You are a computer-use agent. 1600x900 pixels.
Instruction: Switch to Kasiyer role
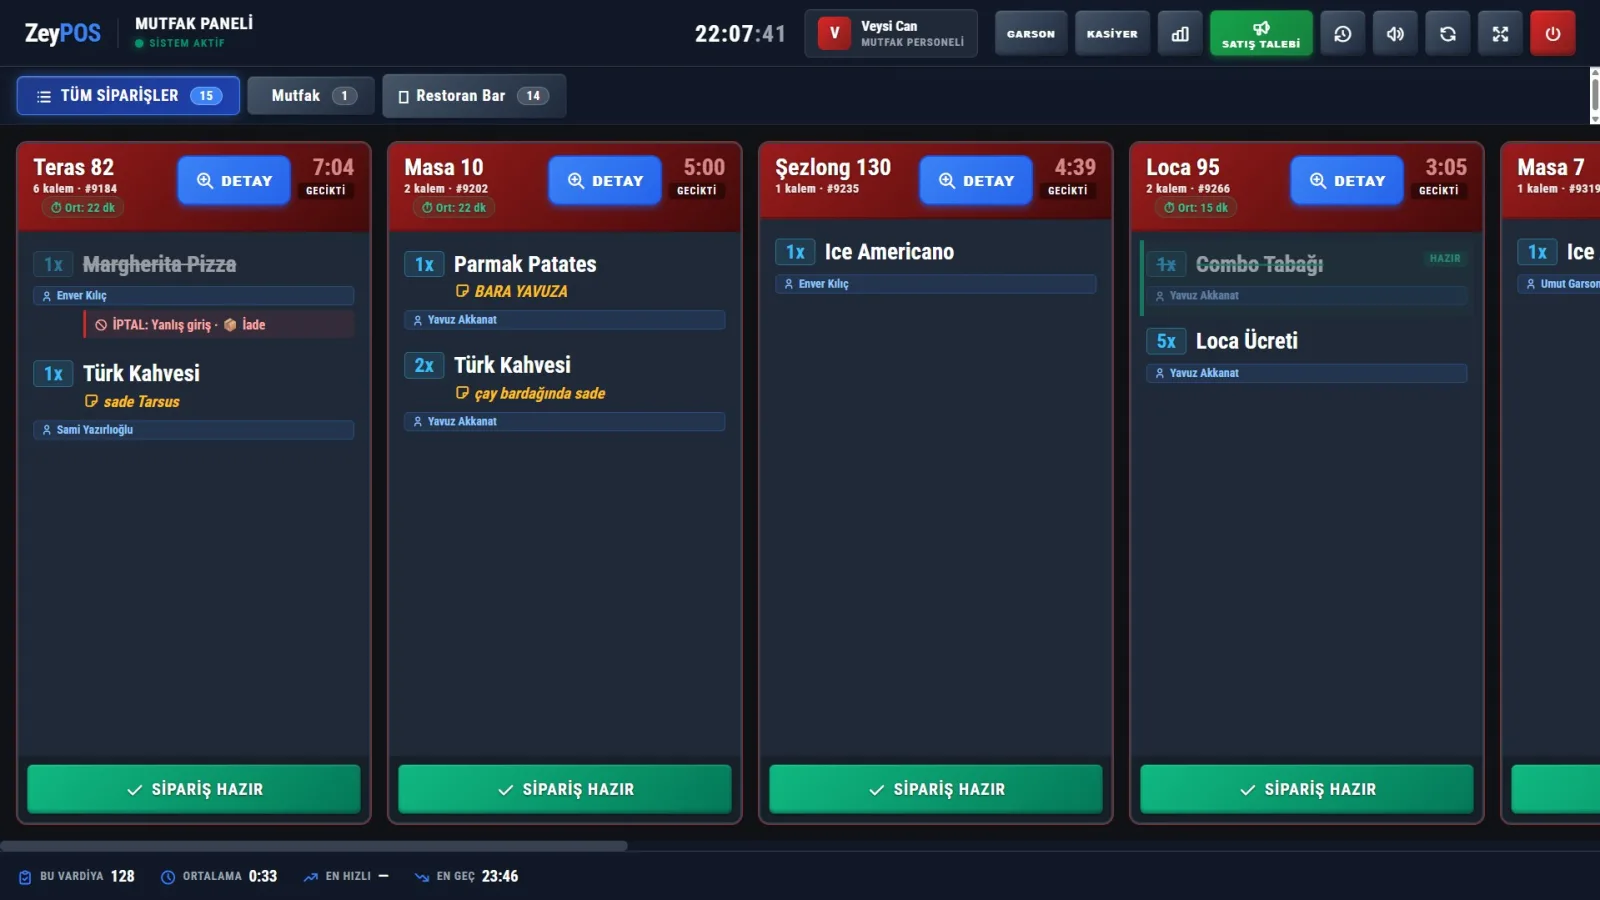pyautogui.click(x=1112, y=34)
